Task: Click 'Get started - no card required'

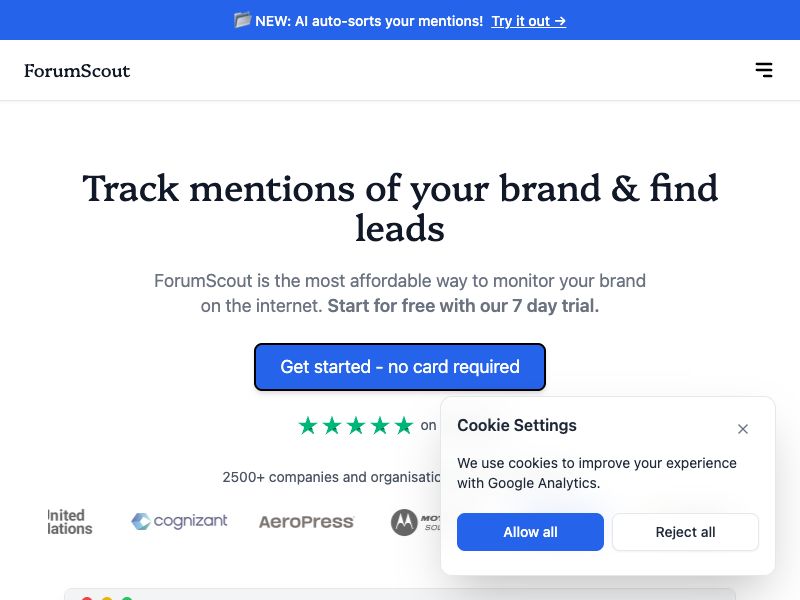Action: tap(400, 367)
